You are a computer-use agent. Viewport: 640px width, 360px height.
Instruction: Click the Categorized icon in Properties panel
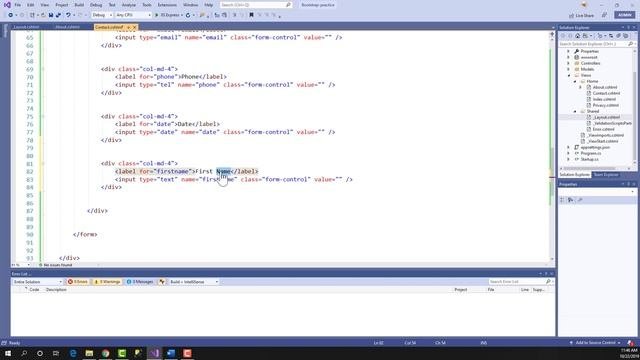(x=562, y=200)
